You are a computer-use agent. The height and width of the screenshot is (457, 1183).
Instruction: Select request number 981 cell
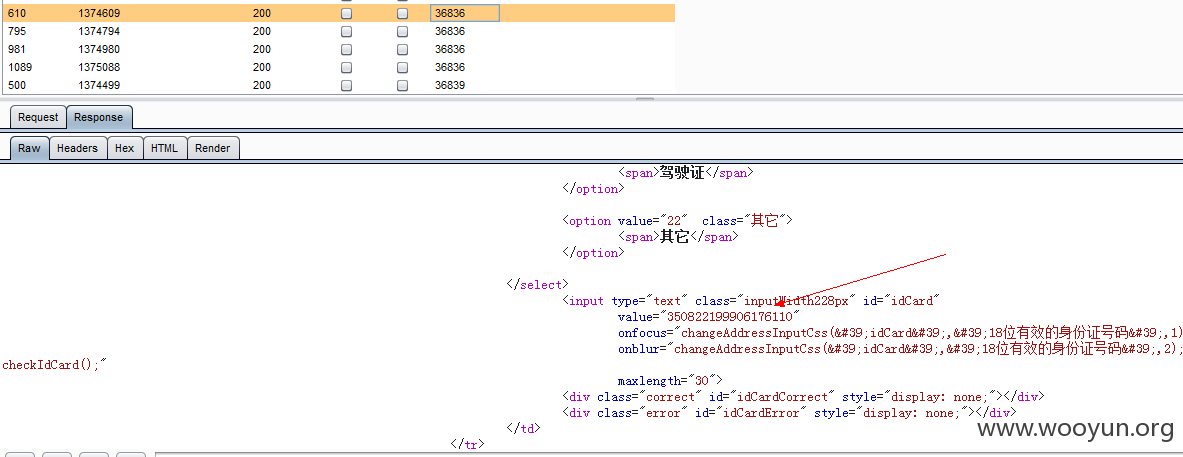pos(17,50)
